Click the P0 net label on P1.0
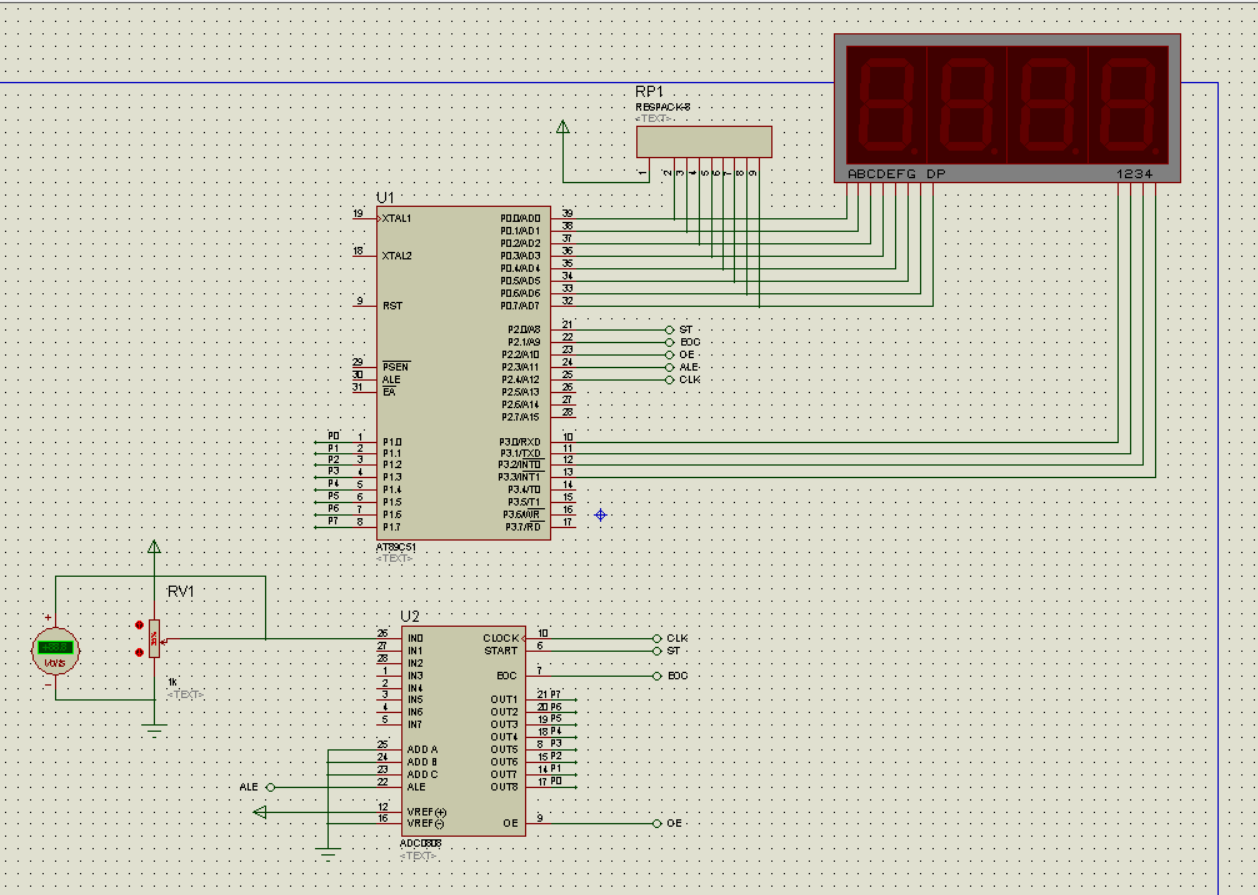This screenshot has width=1258, height=895. (x=334, y=436)
